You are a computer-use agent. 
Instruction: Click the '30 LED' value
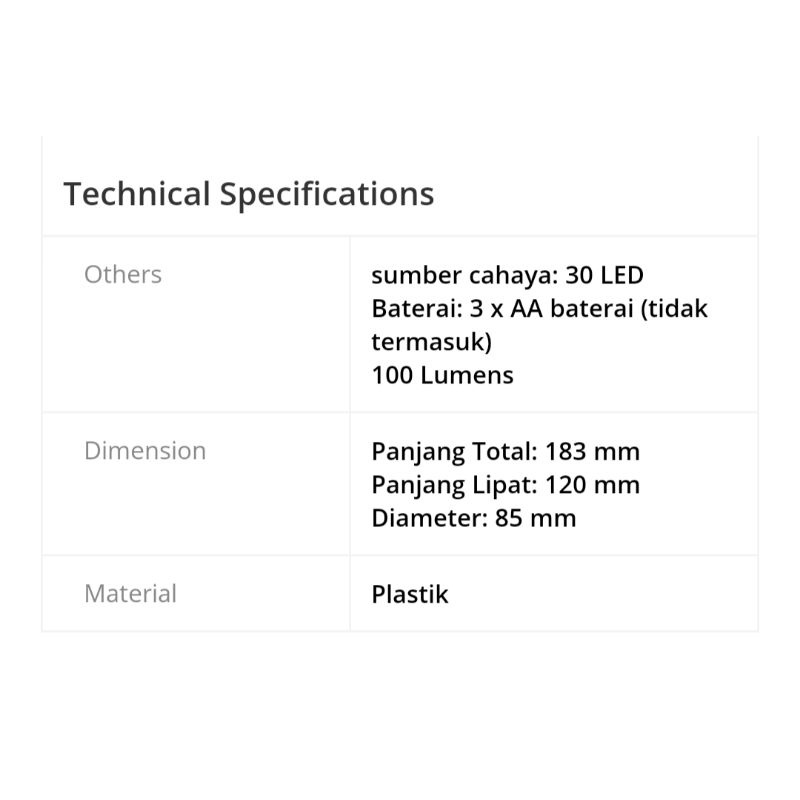604,275
